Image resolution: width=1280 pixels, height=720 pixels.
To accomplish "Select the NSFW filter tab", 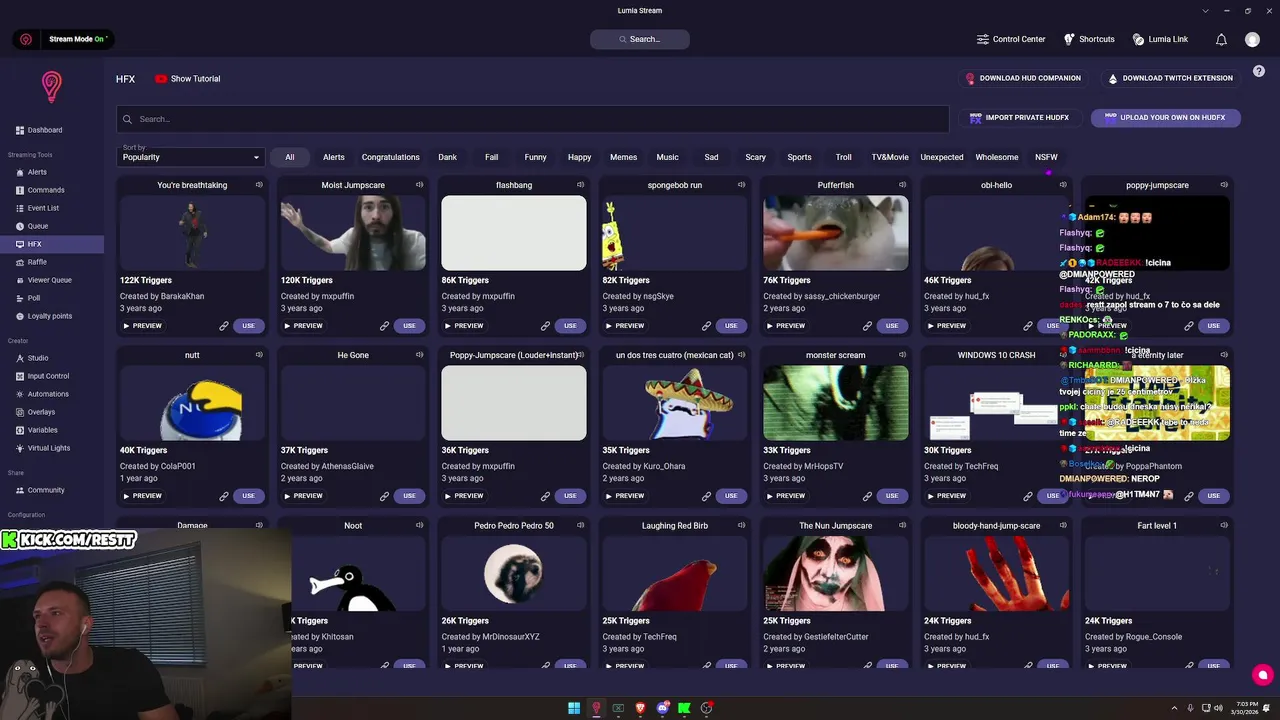I will pos(1046,157).
